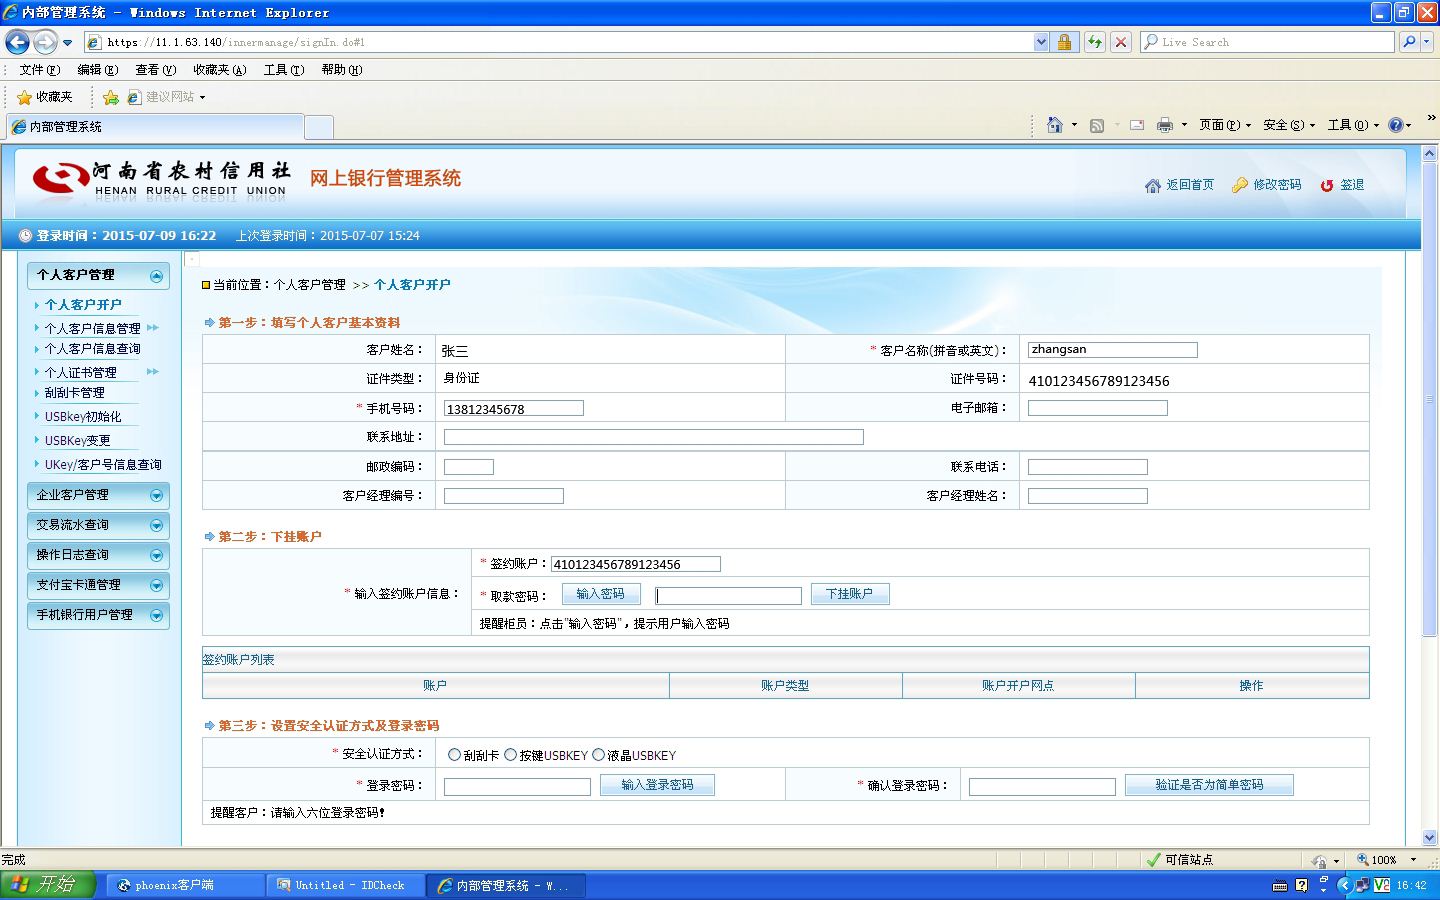Viewport: 1440px width, 900px height.
Task: Click the 电子邮箱 input field
Action: coord(1098,408)
